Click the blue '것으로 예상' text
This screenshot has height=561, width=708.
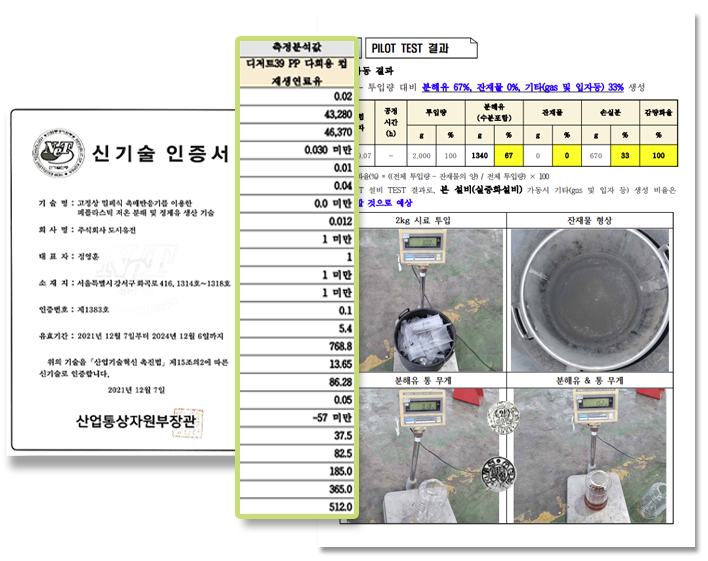(x=389, y=203)
